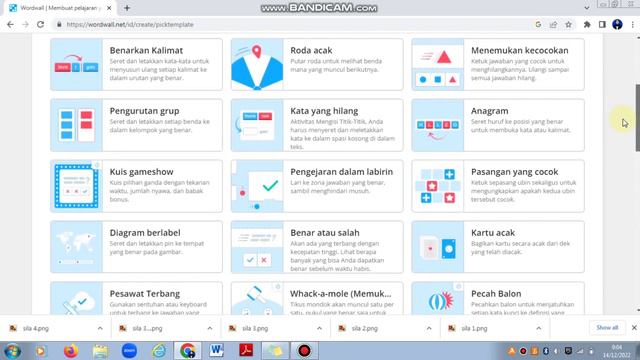The image size is (640, 360).
Task: Open the Chrome profile avatar
Action: (617, 24)
